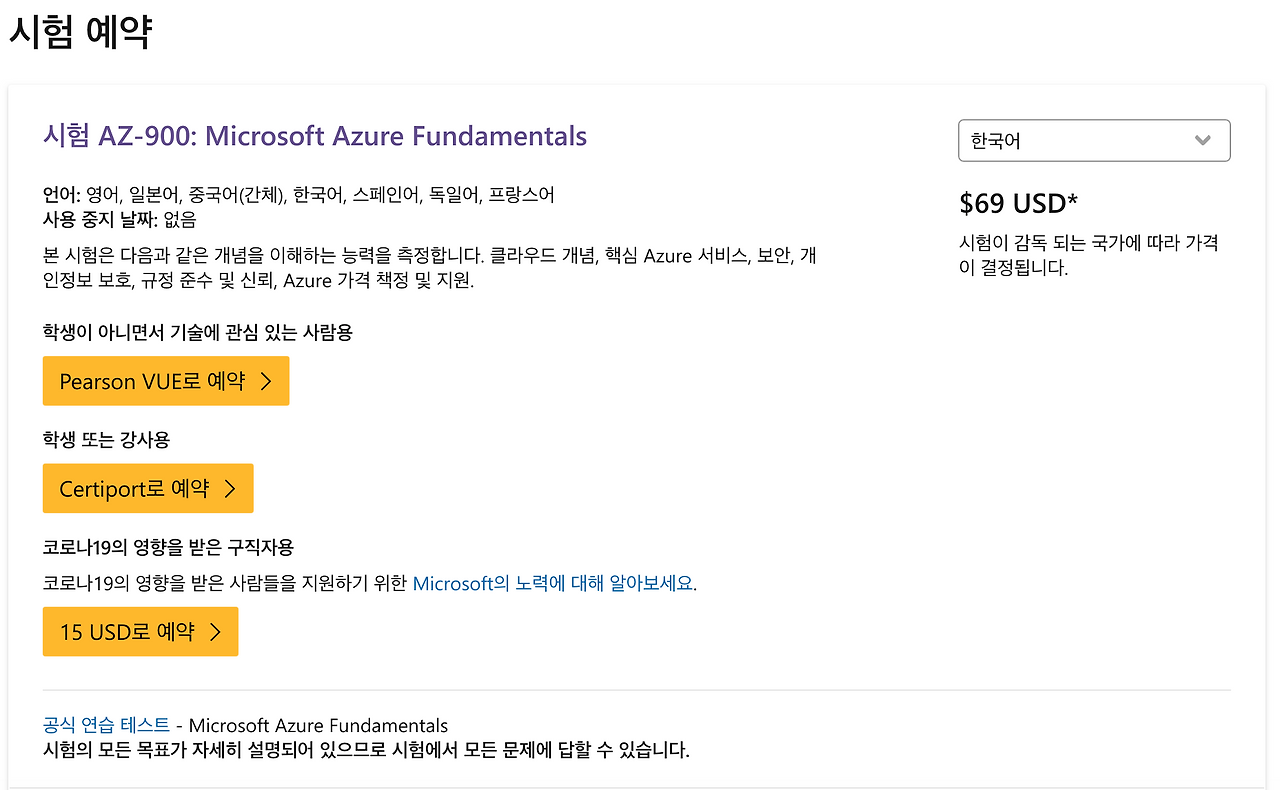Click the price note about 시험이 감독 되는 국가
The height and width of the screenshot is (790, 1280).
click(x=1089, y=255)
